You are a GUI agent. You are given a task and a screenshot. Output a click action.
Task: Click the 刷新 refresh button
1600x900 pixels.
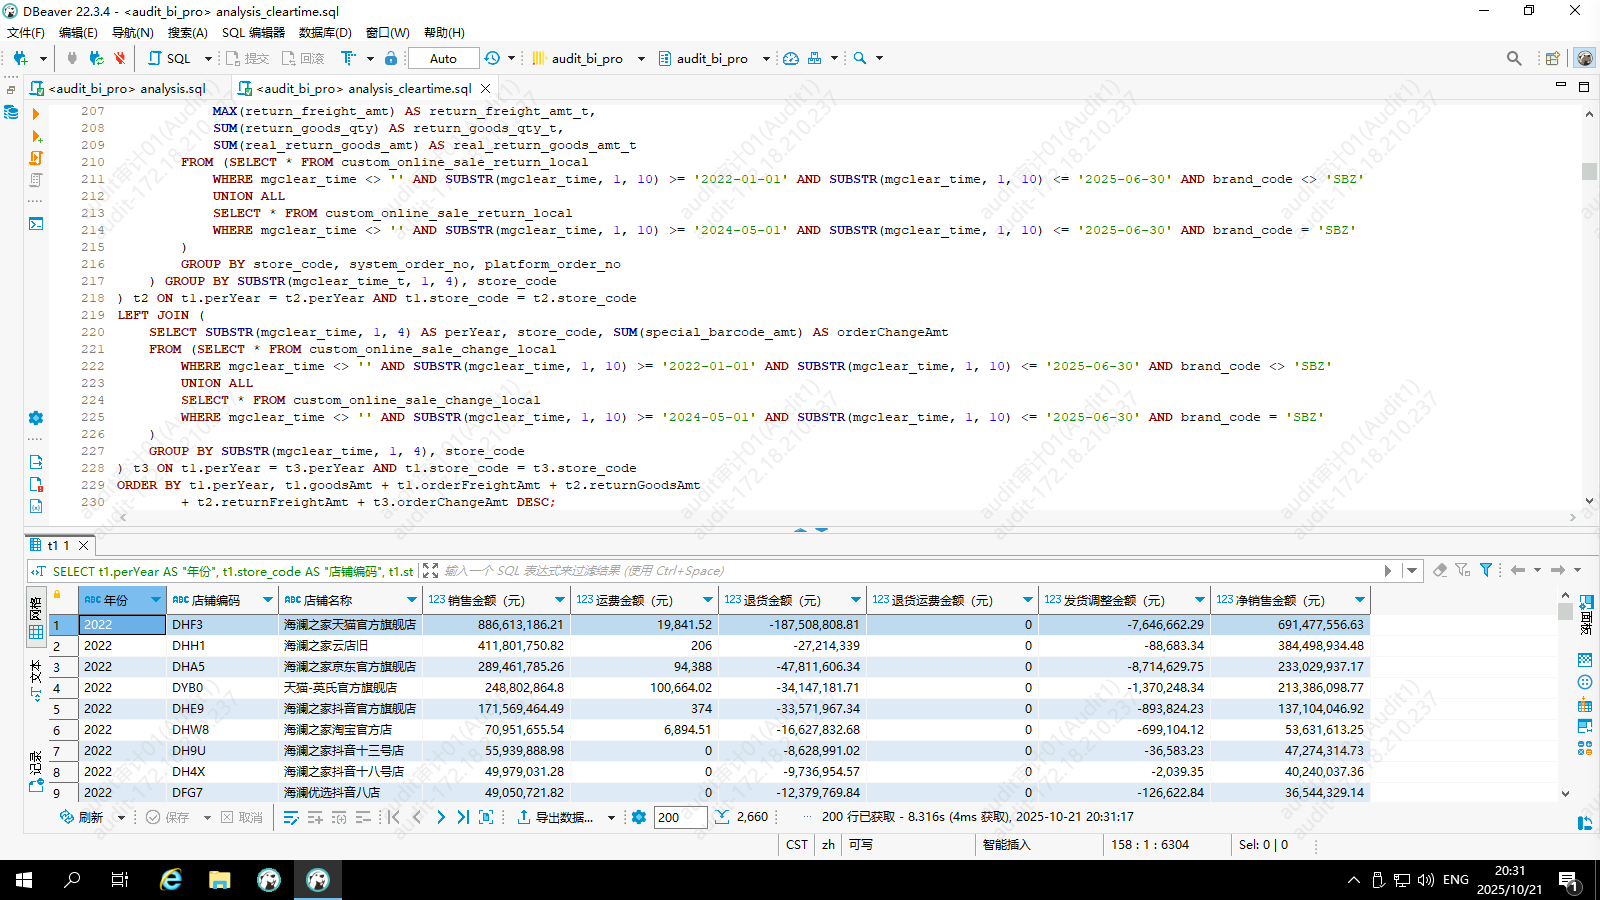[x=82, y=817]
